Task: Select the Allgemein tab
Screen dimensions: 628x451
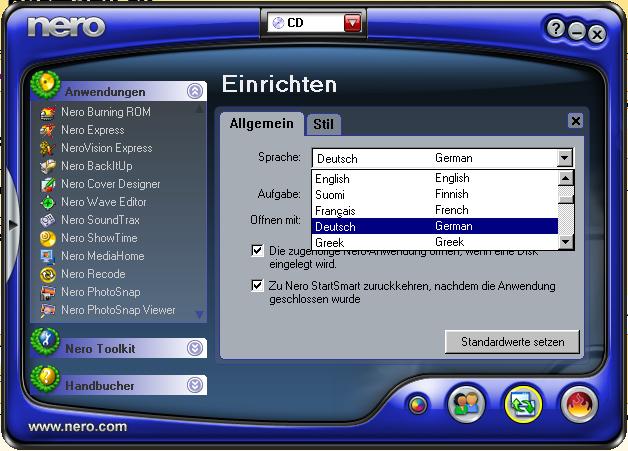Action: click(262, 124)
